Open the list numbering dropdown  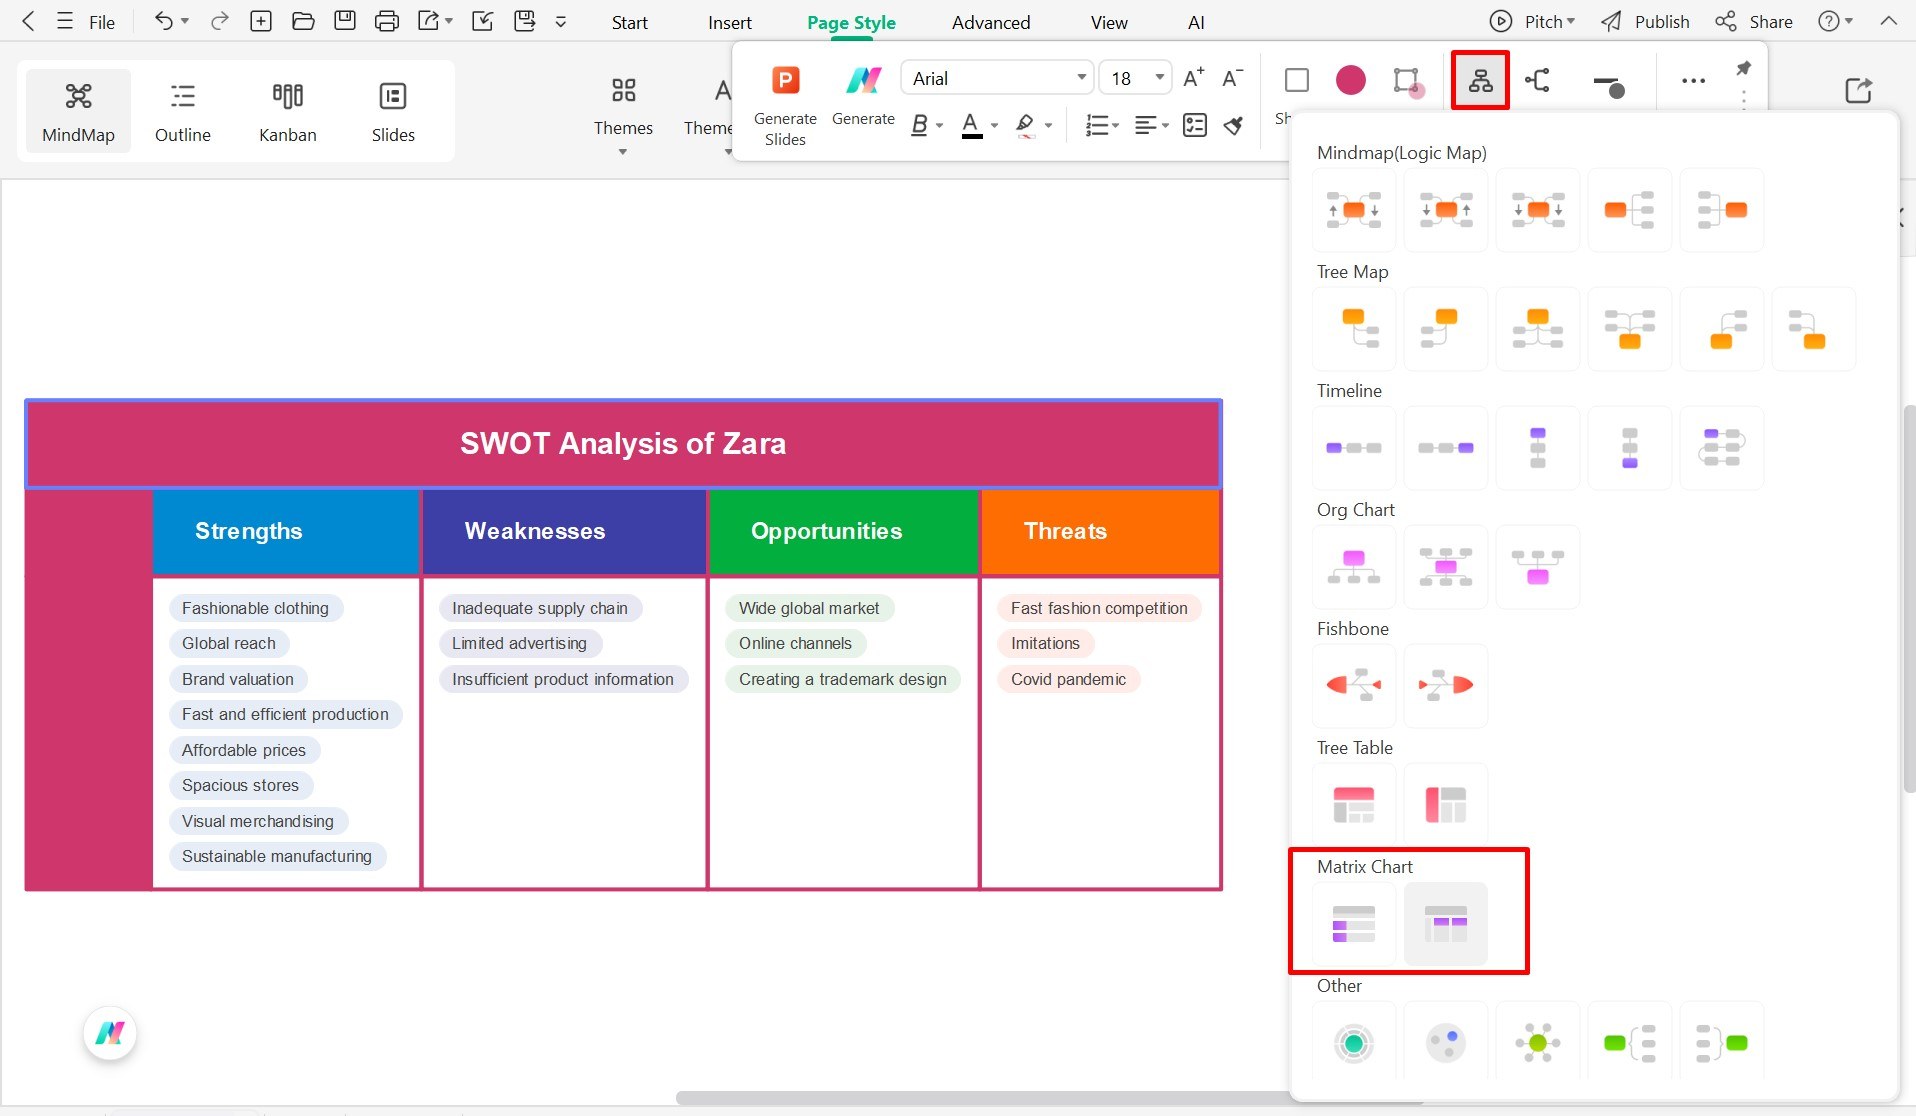tap(1102, 125)
